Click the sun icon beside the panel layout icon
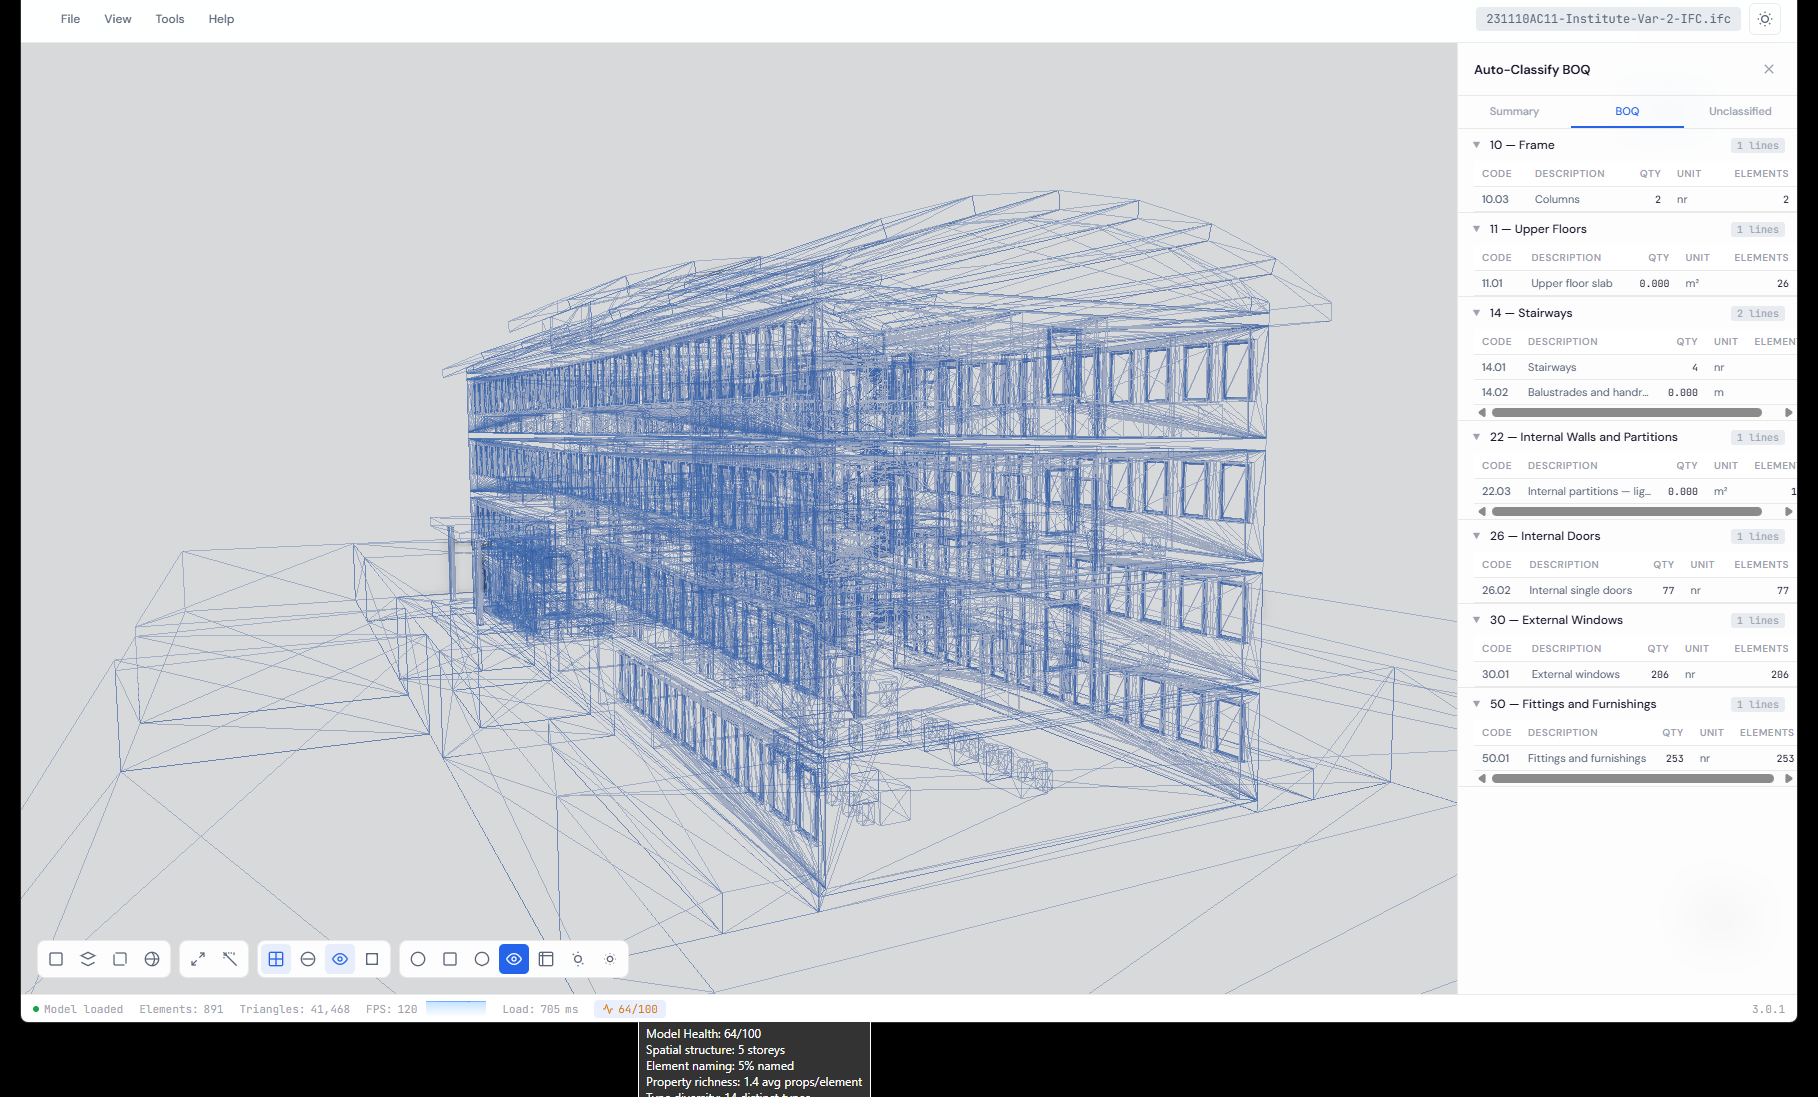 (578, 959)
